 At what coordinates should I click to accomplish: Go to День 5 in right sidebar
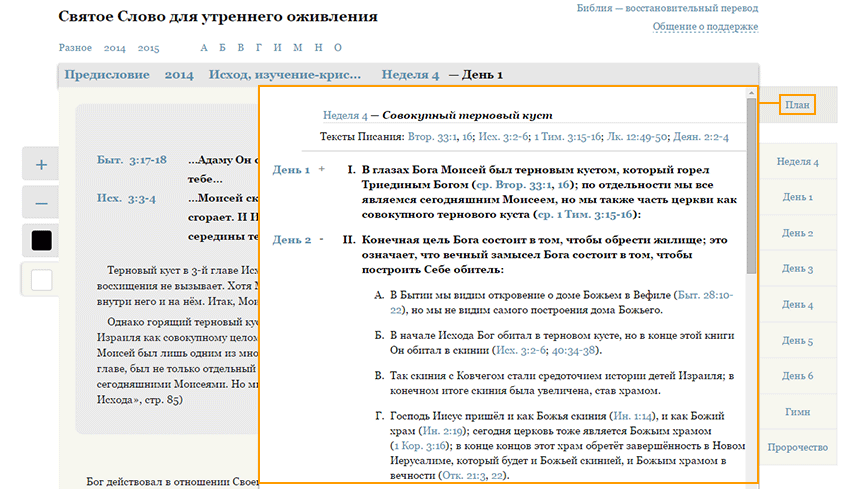coord(798,341)
